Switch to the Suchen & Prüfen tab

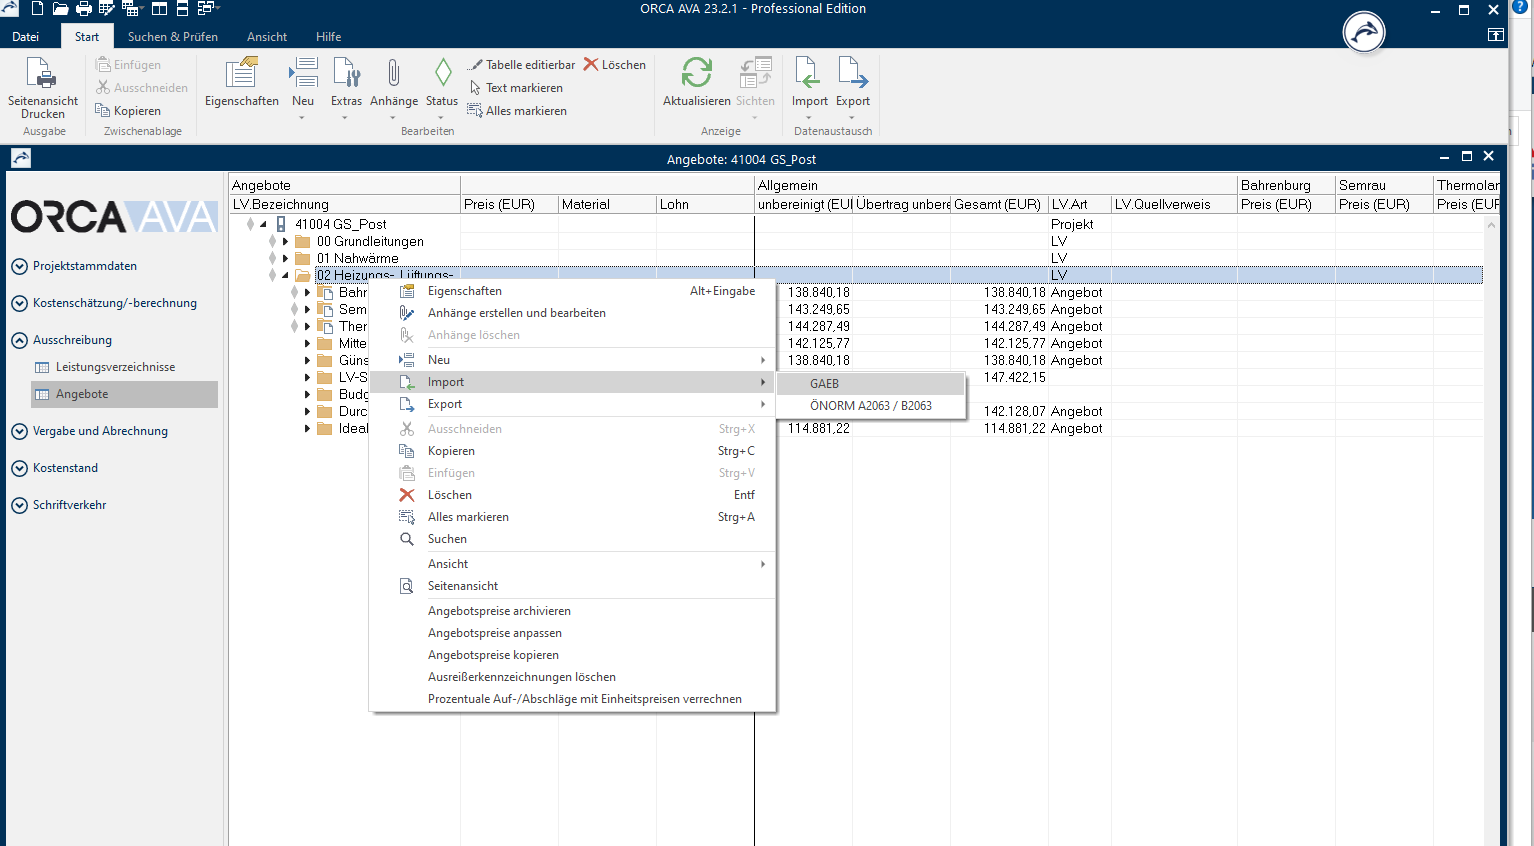point(172,37)
